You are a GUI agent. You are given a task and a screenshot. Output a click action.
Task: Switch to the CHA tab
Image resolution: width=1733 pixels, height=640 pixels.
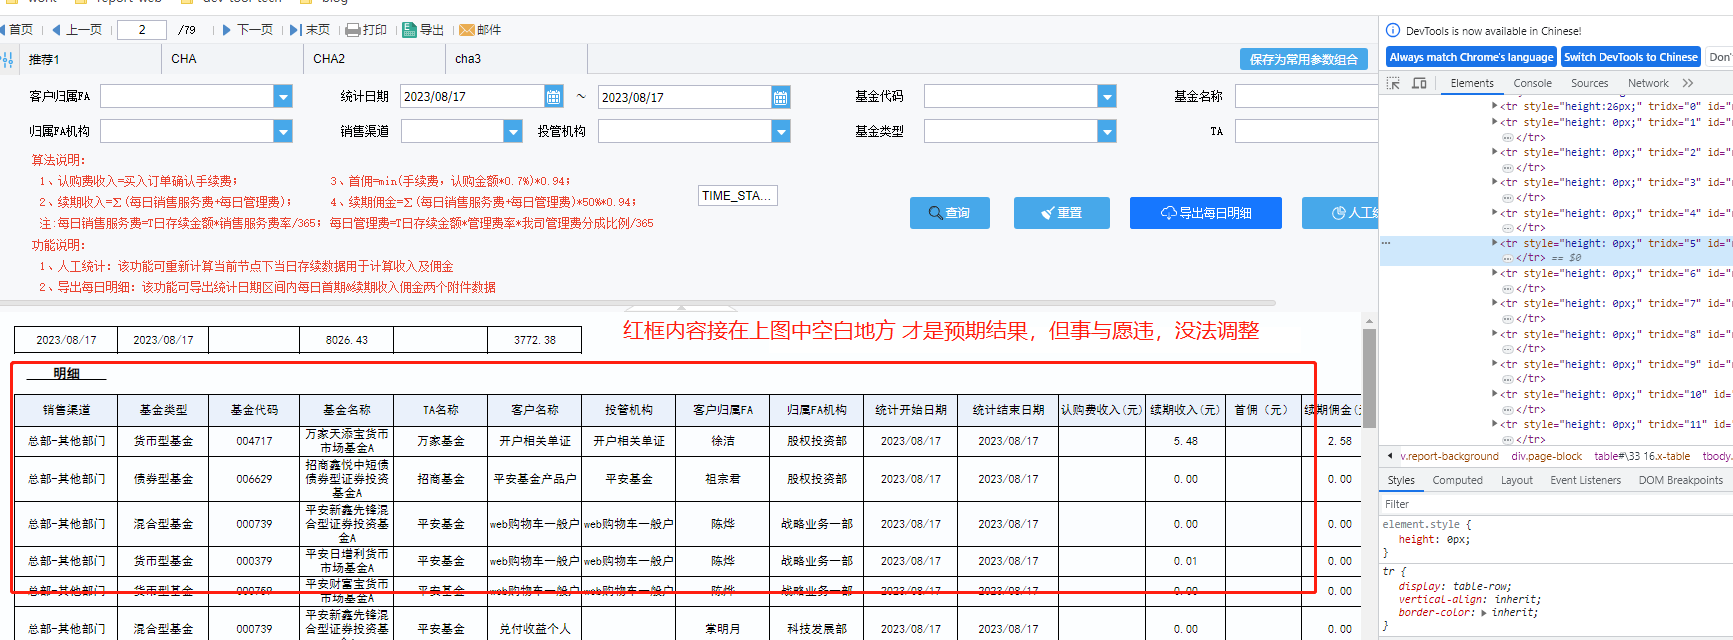[x=232, y=59]
